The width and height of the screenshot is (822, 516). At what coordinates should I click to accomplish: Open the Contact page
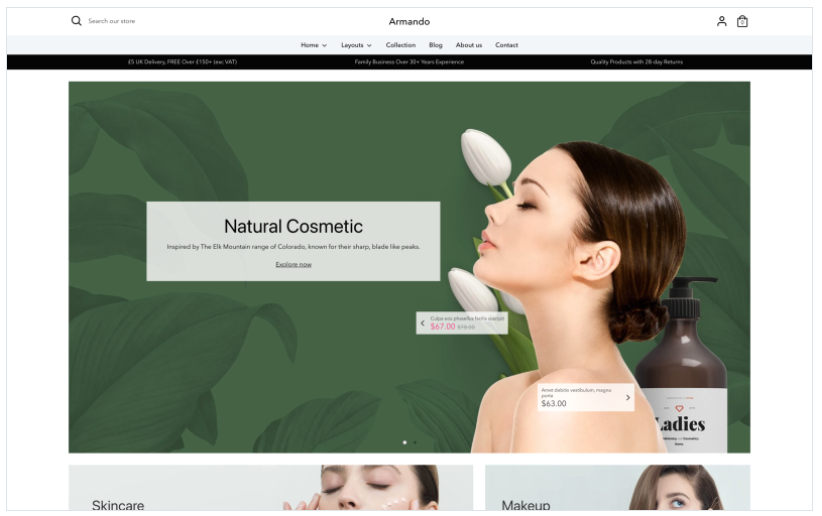point(507,45)
